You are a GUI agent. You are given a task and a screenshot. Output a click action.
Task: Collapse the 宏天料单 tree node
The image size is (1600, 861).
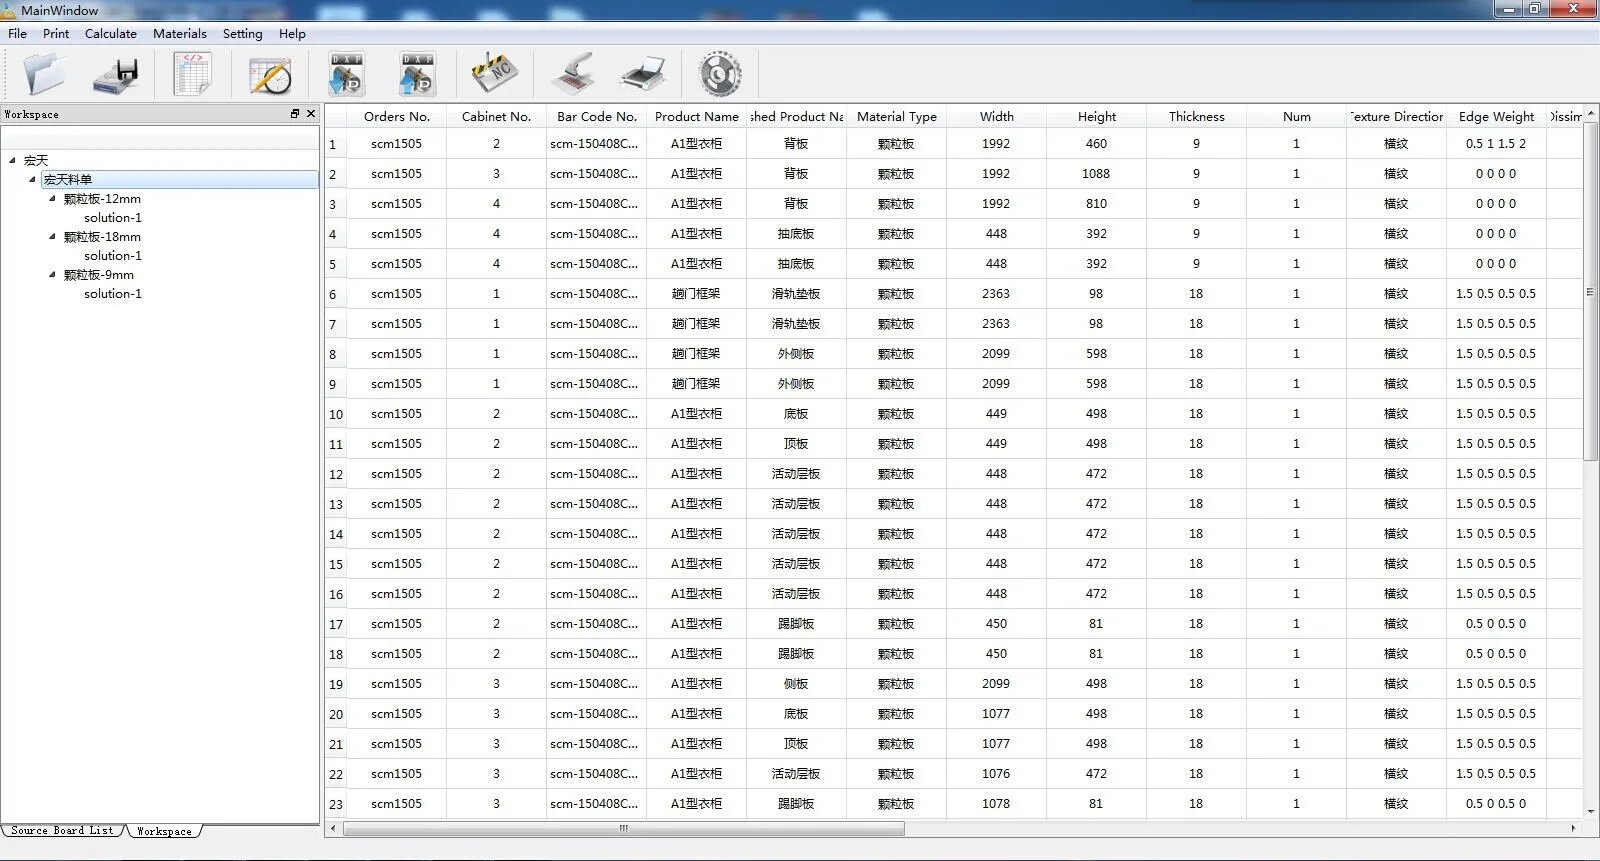[32, 179]
